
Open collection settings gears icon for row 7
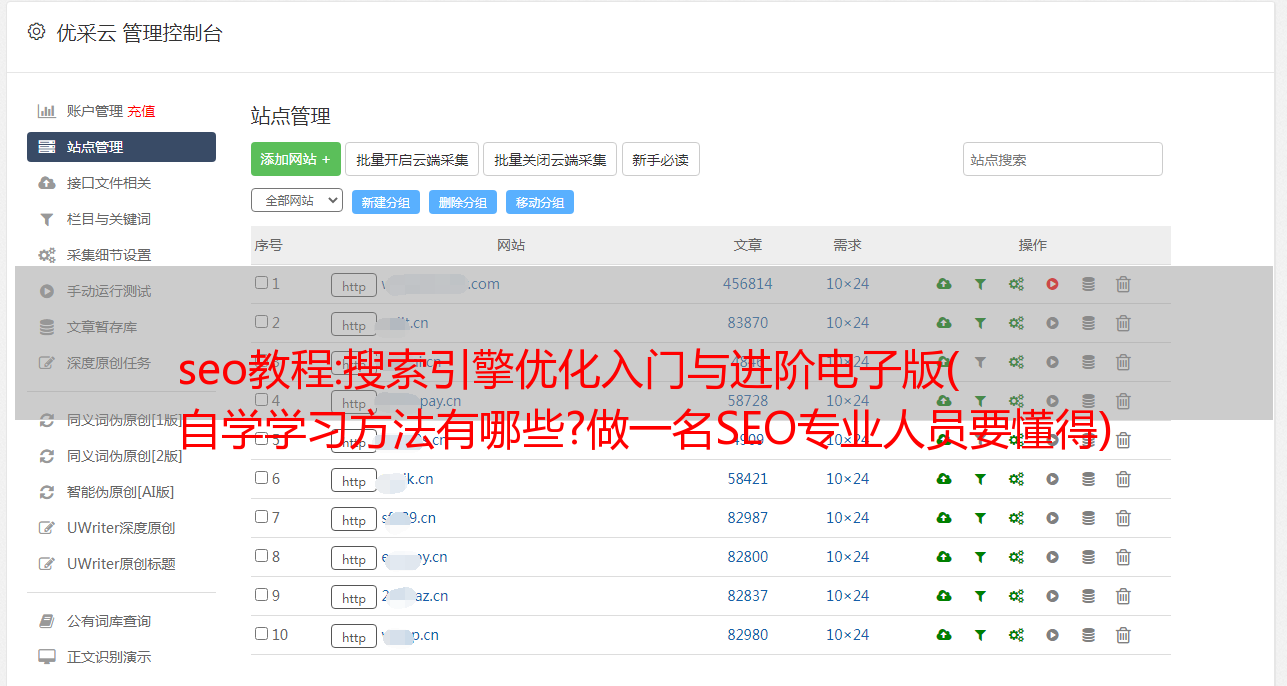coord(1016,518)
